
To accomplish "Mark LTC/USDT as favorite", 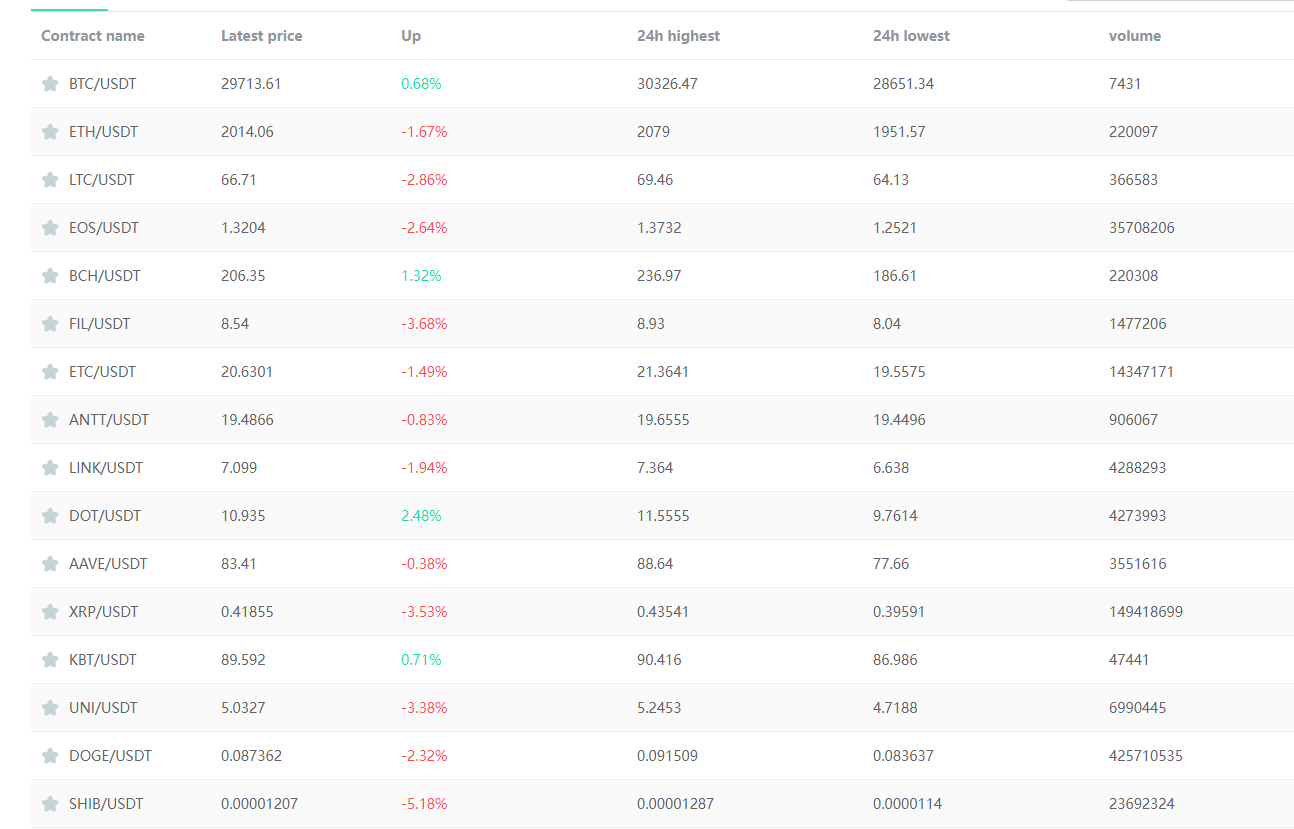I will [50, 180].
